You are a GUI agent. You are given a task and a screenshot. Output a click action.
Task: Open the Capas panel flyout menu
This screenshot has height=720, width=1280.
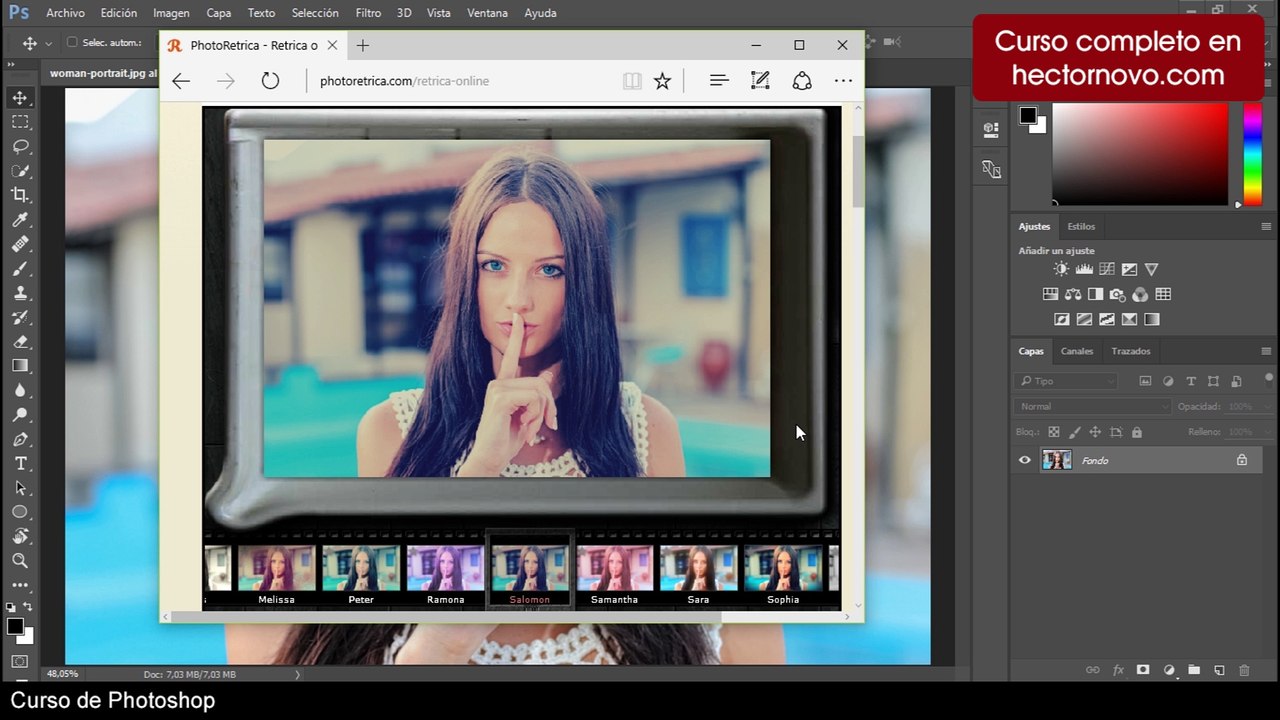click(1266, 351)
